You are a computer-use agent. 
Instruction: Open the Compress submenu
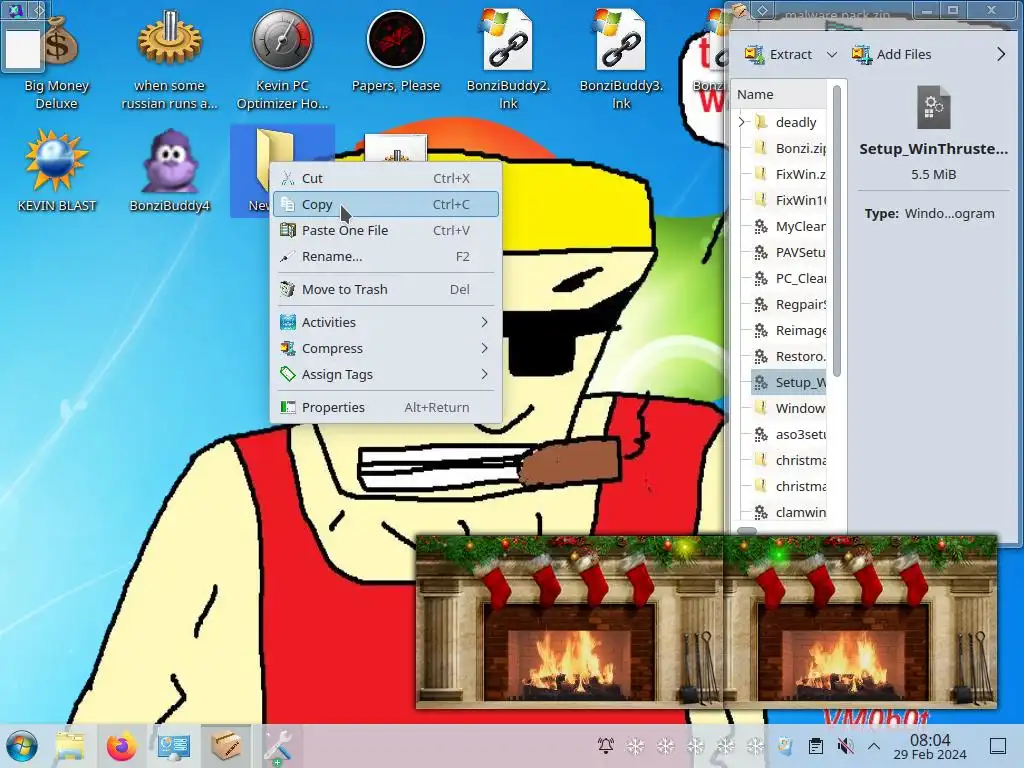coord(385,348)
